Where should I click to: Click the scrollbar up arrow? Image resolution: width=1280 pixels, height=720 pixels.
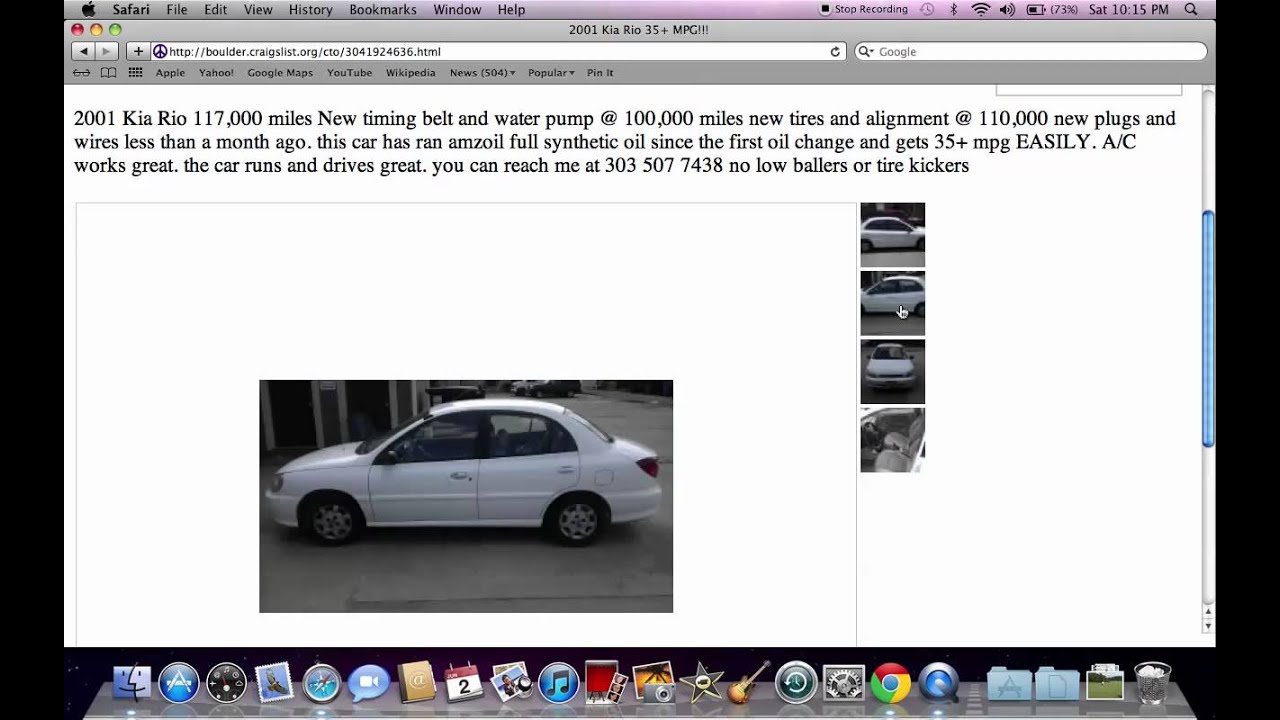coord(1208,611)
